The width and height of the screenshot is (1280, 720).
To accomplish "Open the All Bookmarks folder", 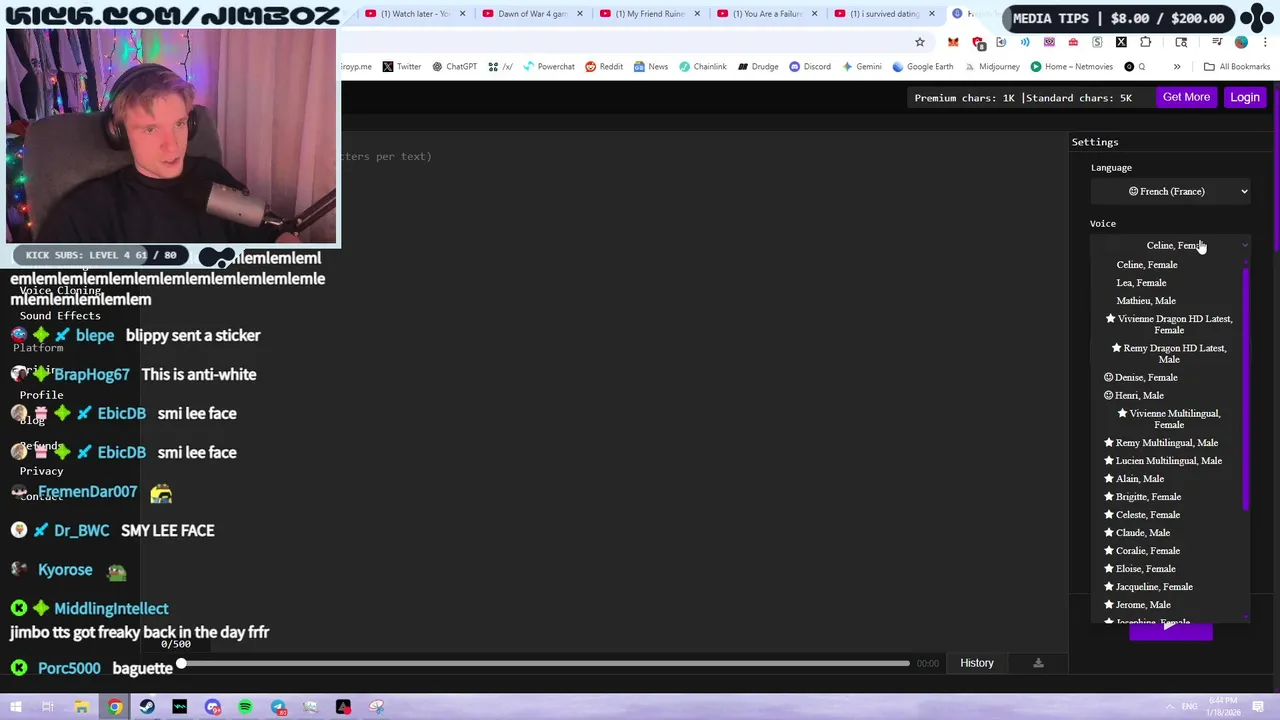I will pyautogui.click(x=1237, y=67).
